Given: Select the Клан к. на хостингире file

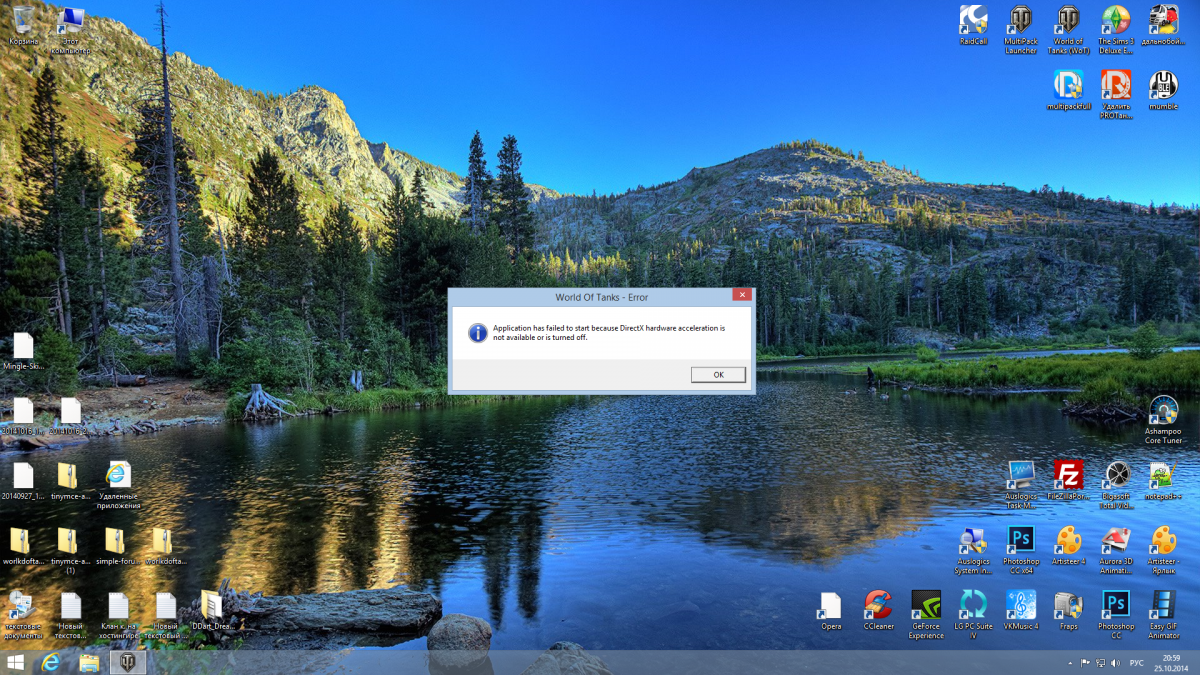Looking at the screenshot, I should 118,615.
